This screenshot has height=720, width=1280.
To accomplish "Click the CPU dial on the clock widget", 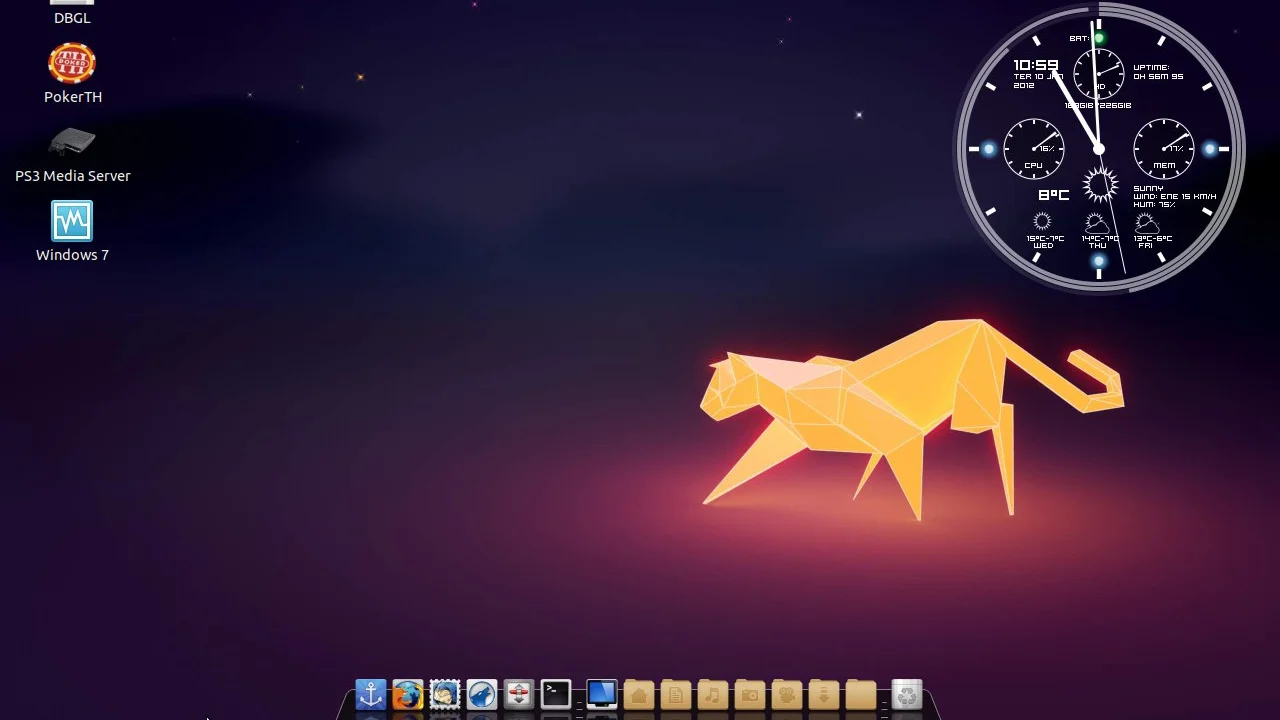I will [1034, 148].
